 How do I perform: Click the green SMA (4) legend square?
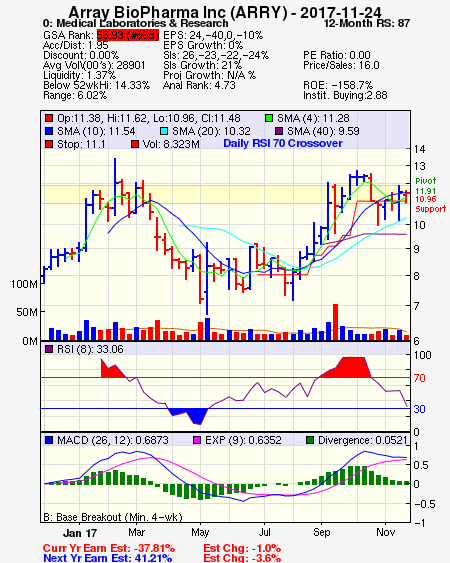click(269, 118)
